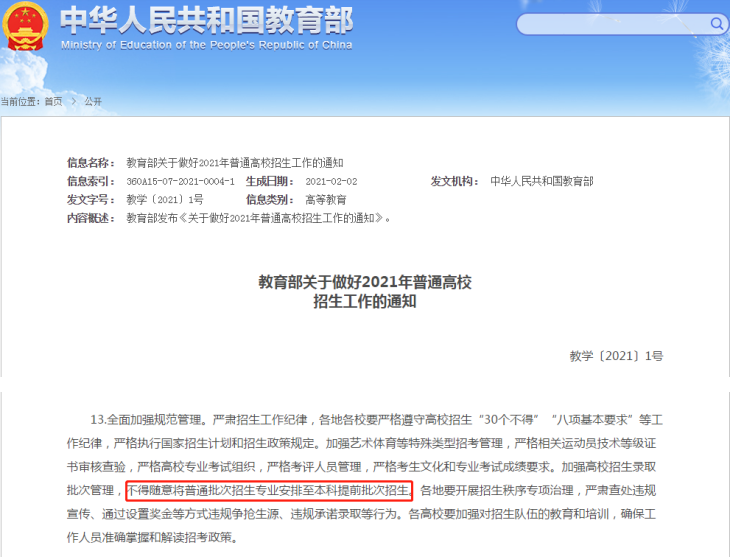
Task: Click the 发文机构 label
Action: 454,181
